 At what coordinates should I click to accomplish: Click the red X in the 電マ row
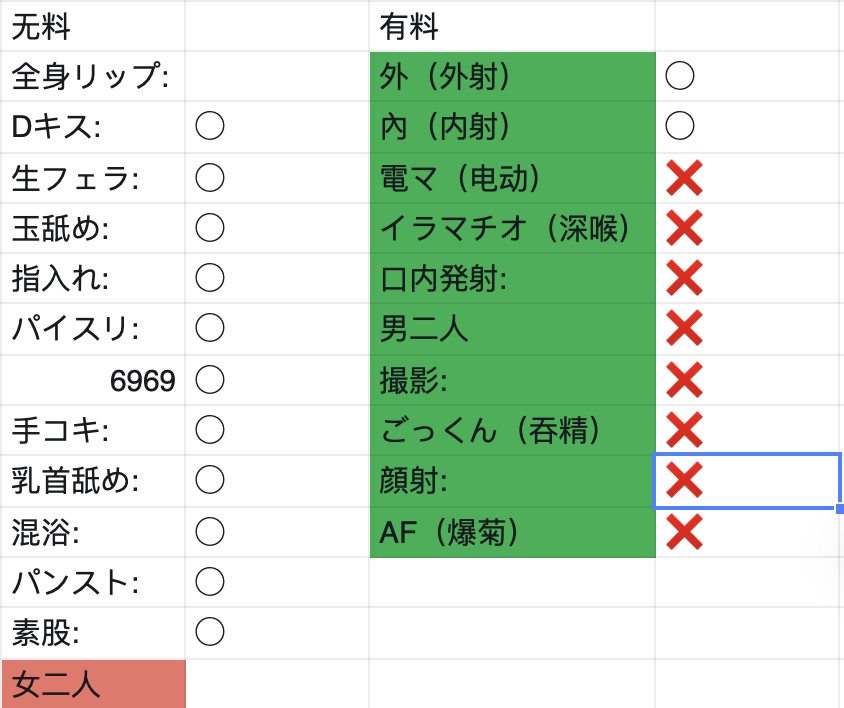[x=684, y=178]
